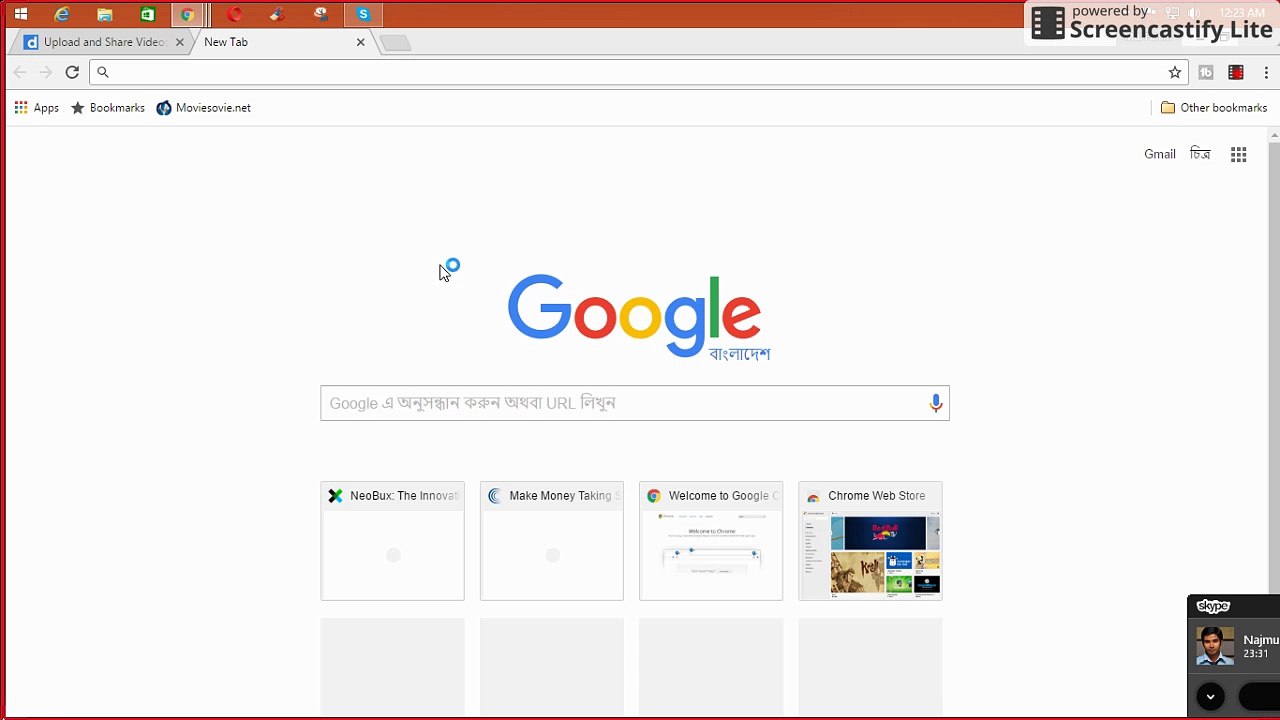Reload the current page
The image size is (1280, 720).
pyautogui.click(x=72, y=72)
